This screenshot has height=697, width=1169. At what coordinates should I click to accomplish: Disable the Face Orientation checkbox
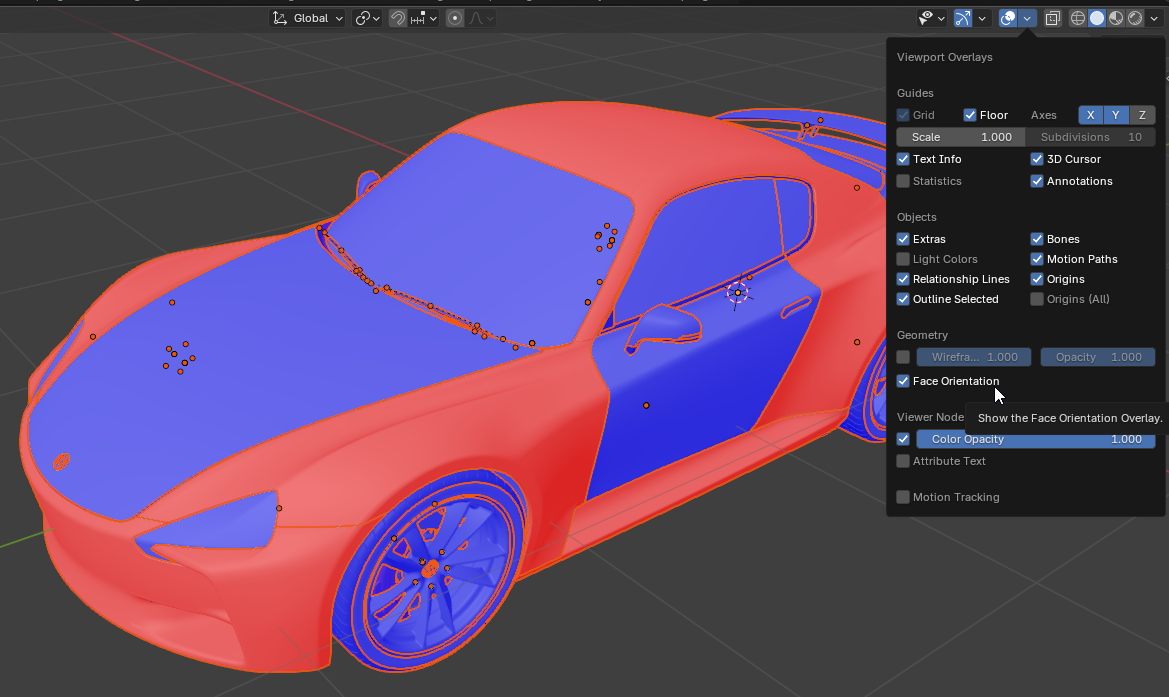coord(903,381)
